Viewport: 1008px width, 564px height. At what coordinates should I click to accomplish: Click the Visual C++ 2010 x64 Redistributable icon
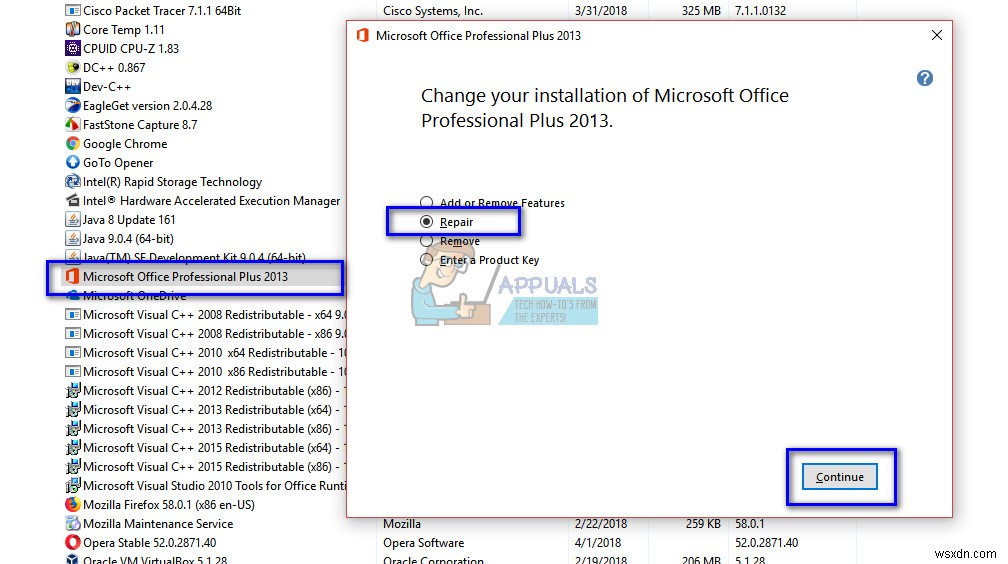[73, 352]
